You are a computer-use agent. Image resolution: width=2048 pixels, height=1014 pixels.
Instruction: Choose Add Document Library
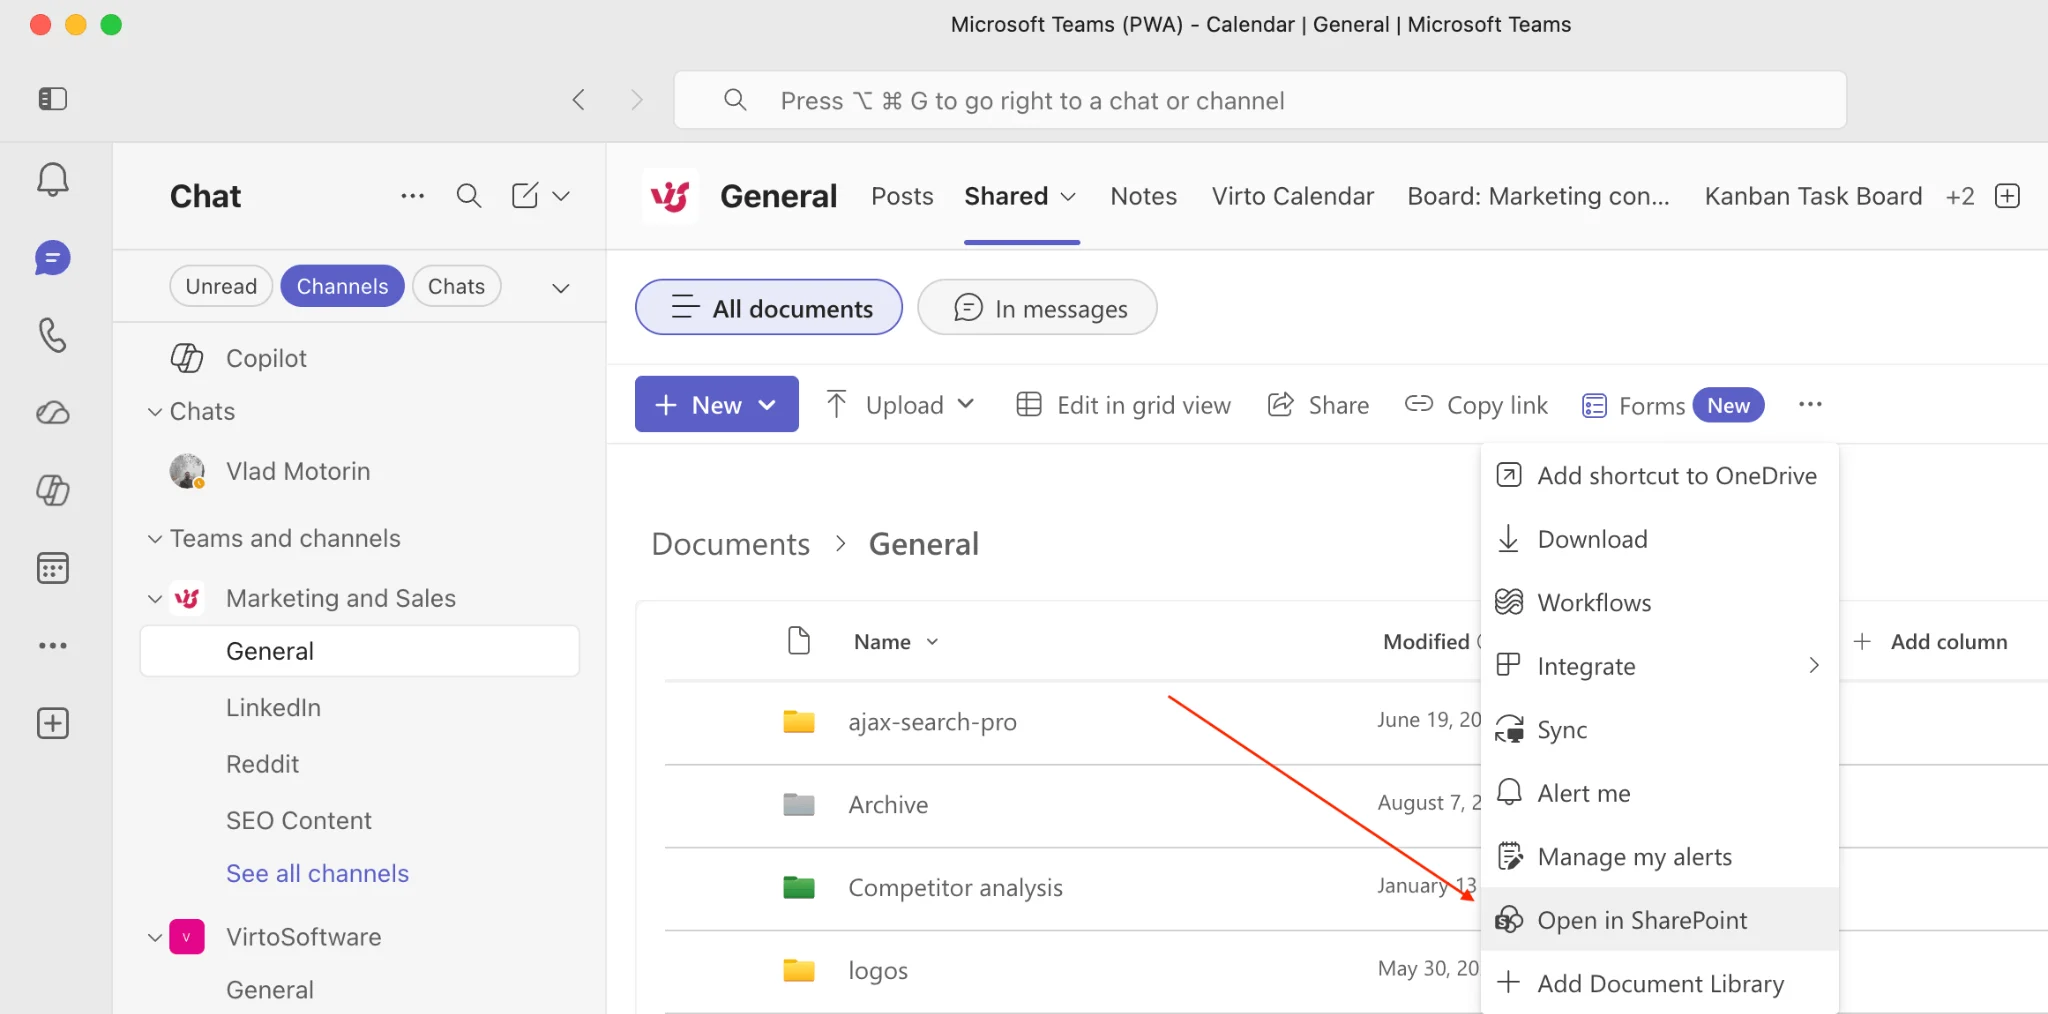pos(1660,984)
